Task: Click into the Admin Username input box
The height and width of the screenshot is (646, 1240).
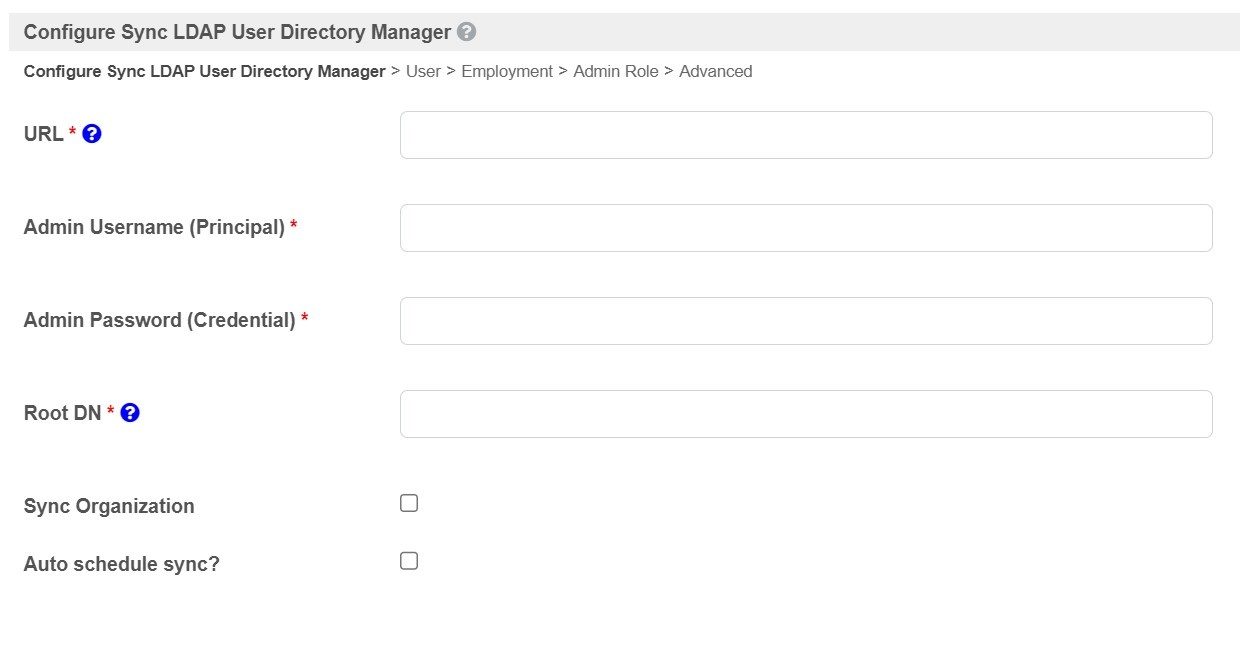Action: tap(806, 228)
